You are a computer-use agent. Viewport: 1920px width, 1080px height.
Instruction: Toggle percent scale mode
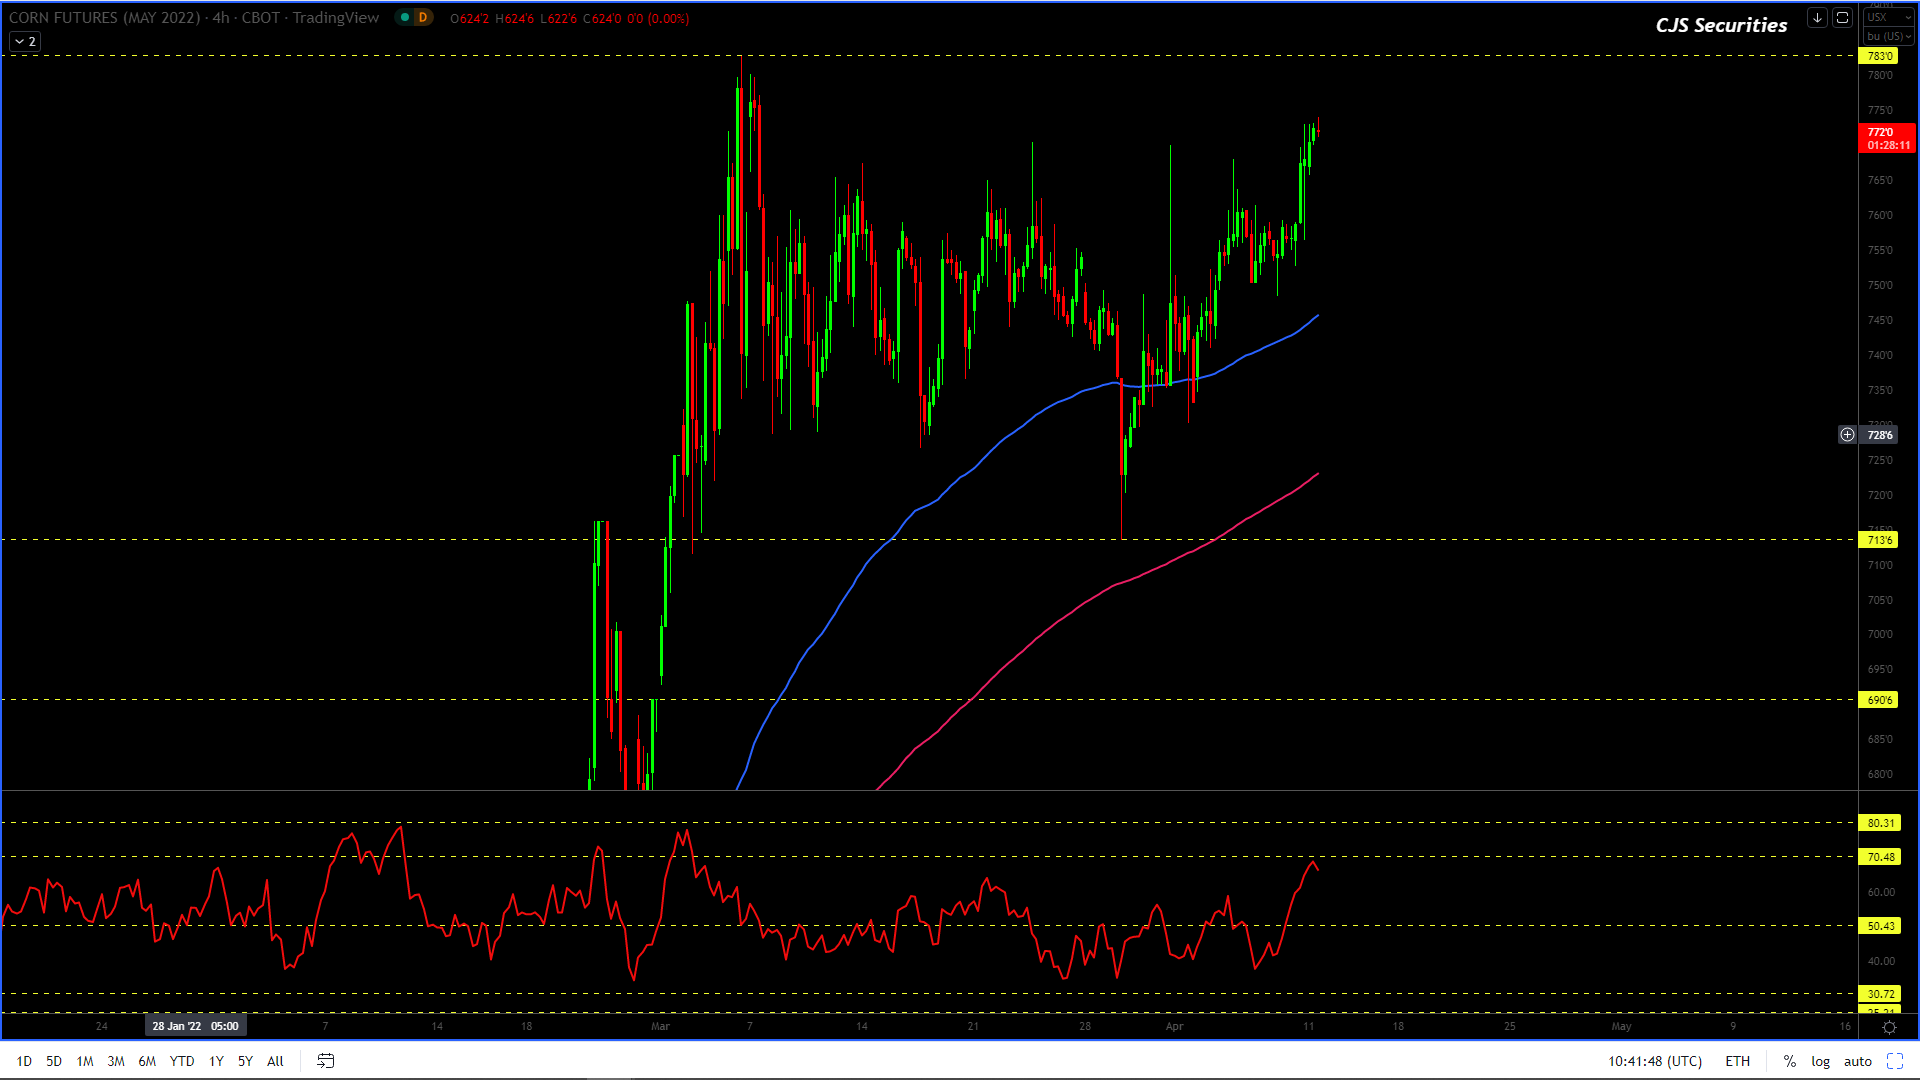click(x=1789, y=1061)
